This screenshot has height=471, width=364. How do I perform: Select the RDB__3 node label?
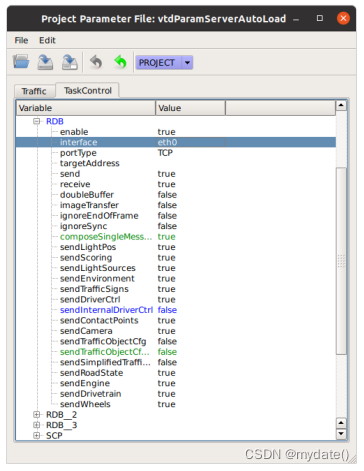[x=61, y=425]
